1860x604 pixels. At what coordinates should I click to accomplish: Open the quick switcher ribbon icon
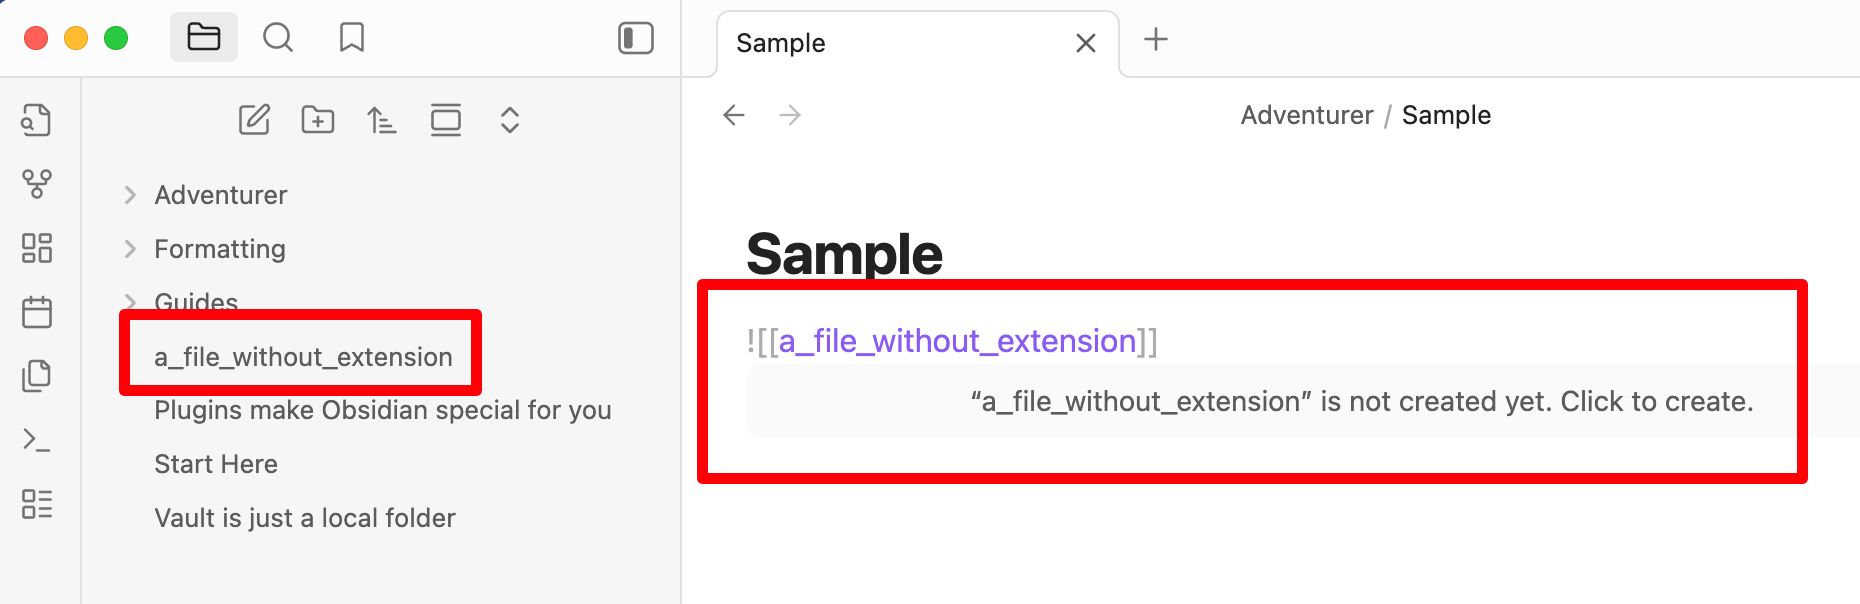[37, 120]
